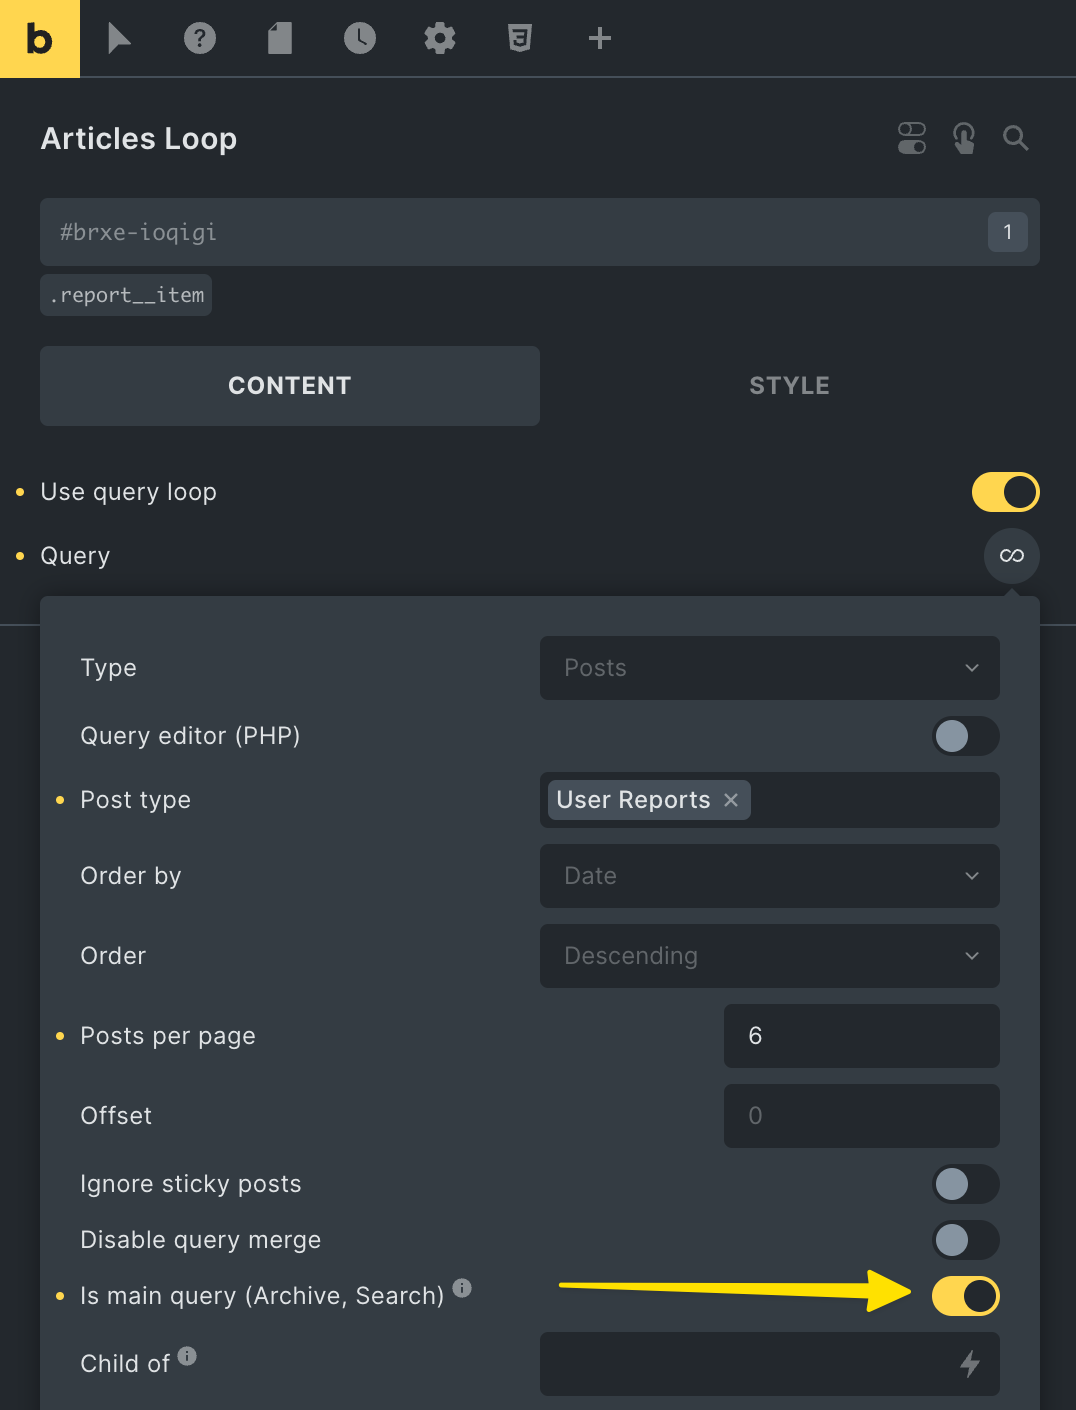The image size is (1076, 1410).
Task: Enable the Query editor (PHP) toggle
Action: pos(965,736)
